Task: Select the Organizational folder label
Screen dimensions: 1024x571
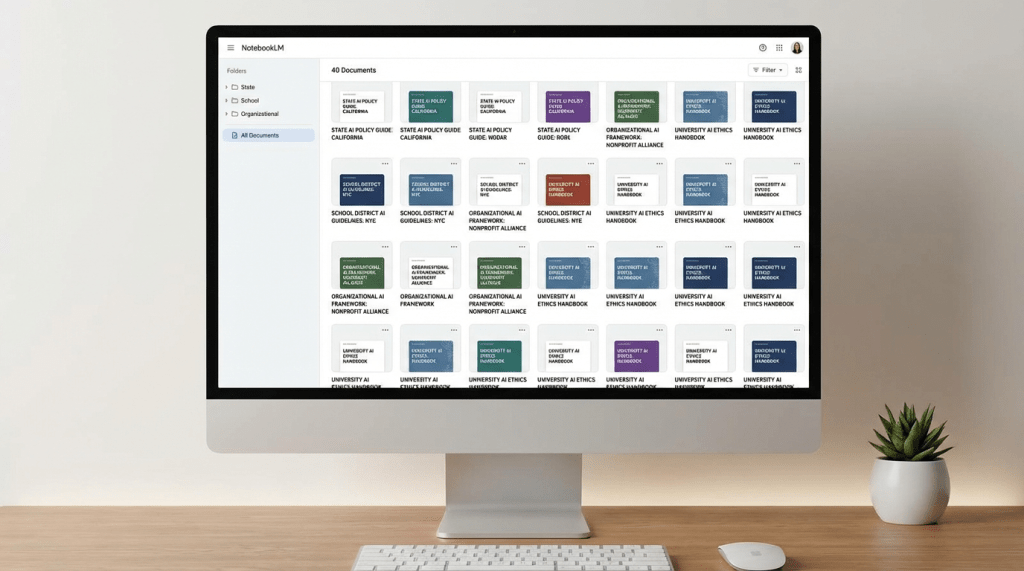Action: [260, 114]
